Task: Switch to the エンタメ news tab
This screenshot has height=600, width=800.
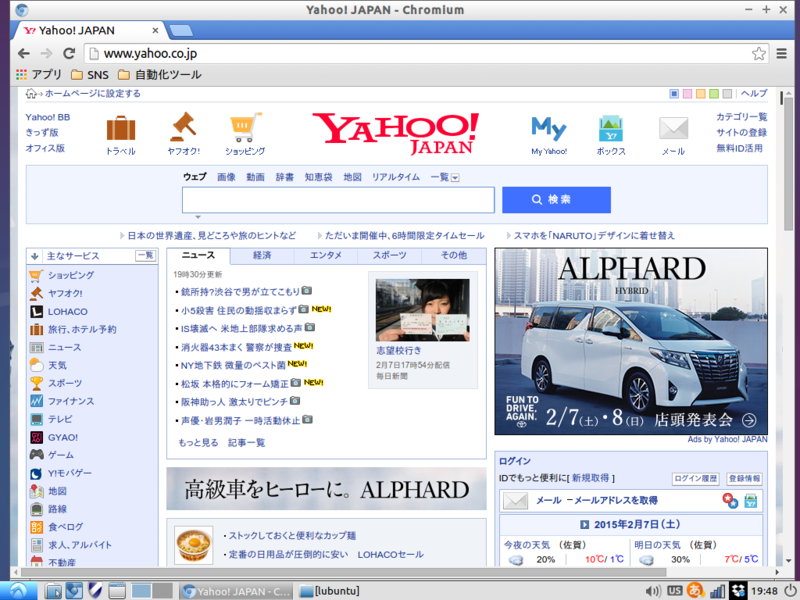Action: [326, 256]
